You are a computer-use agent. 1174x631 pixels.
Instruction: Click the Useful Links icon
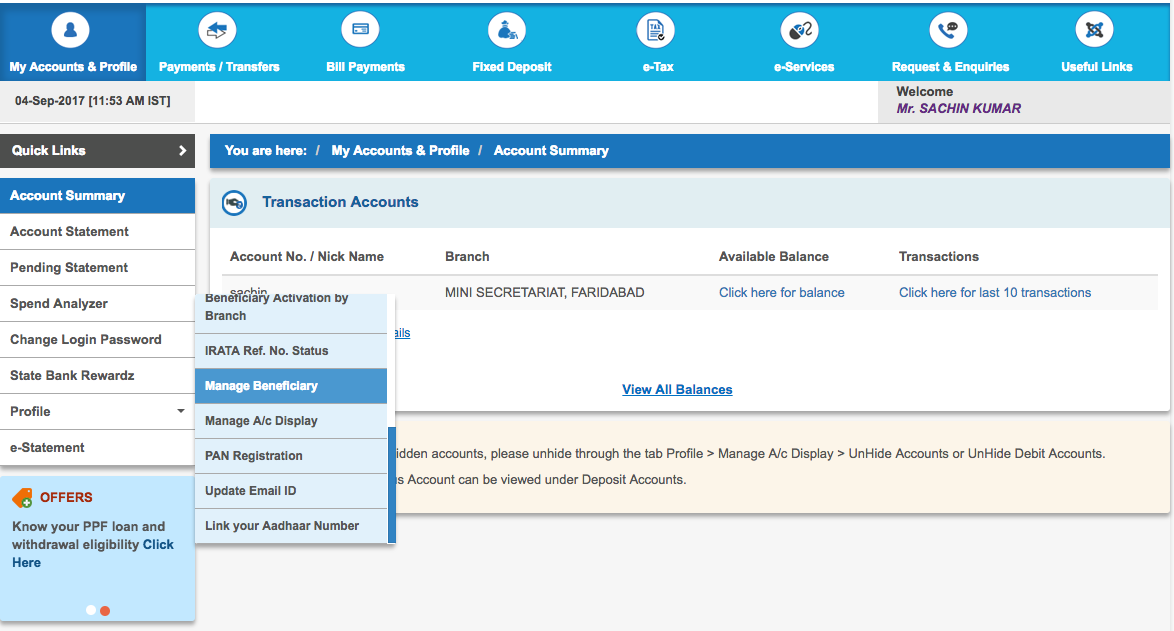click(x=1095, y=31)
